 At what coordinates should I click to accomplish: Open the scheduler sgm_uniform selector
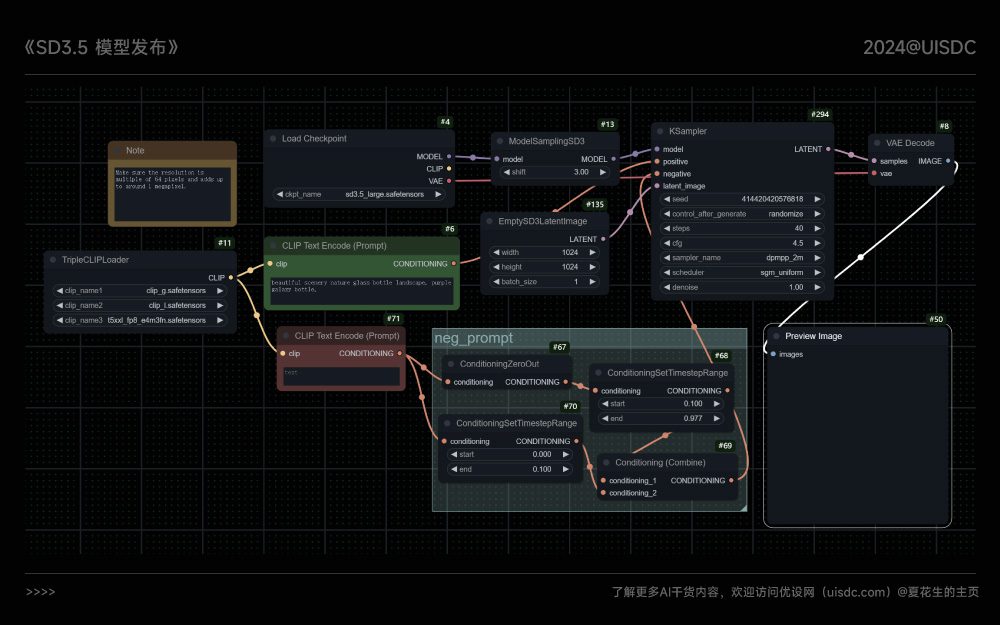tap(742, 272)
